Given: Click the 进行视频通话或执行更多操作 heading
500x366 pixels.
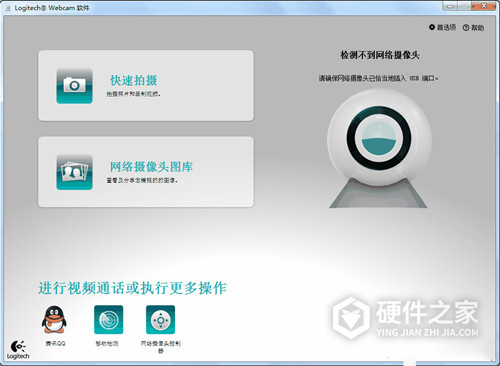Looking at the screenshot, I should [132, 288].
